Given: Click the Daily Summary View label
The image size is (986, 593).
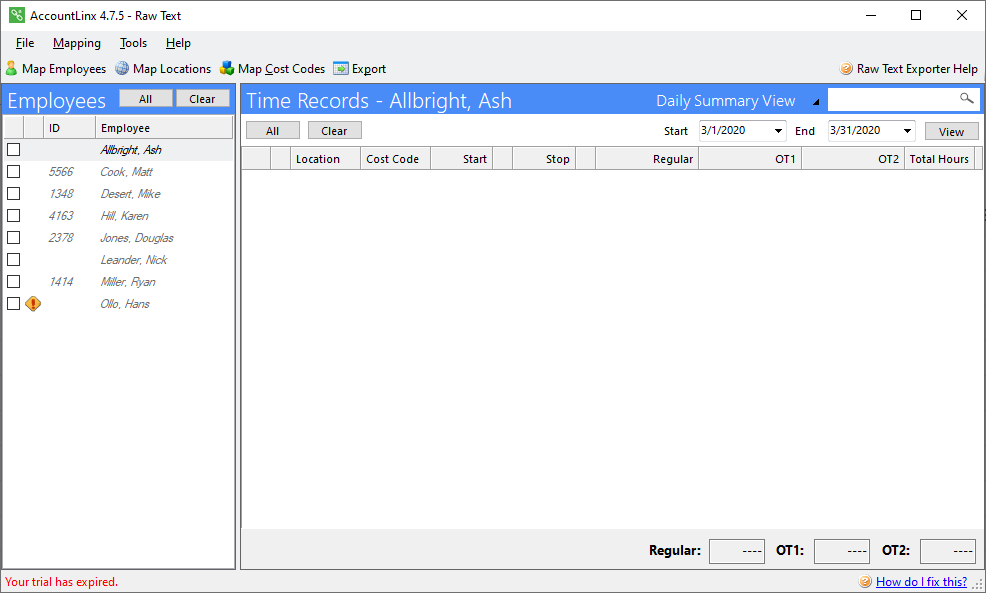Looking at the screenshot, I should (726, 101).
